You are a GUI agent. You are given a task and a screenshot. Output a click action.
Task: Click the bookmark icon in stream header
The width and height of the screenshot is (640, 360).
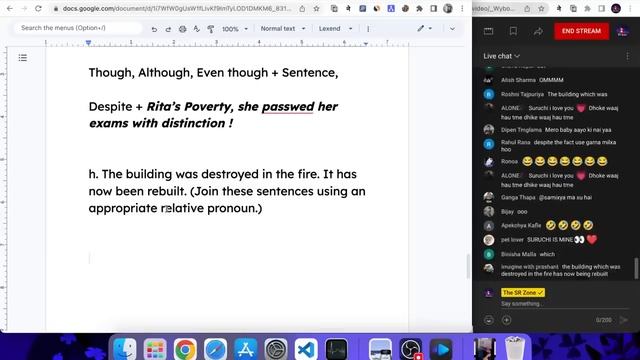click(513, 31)
